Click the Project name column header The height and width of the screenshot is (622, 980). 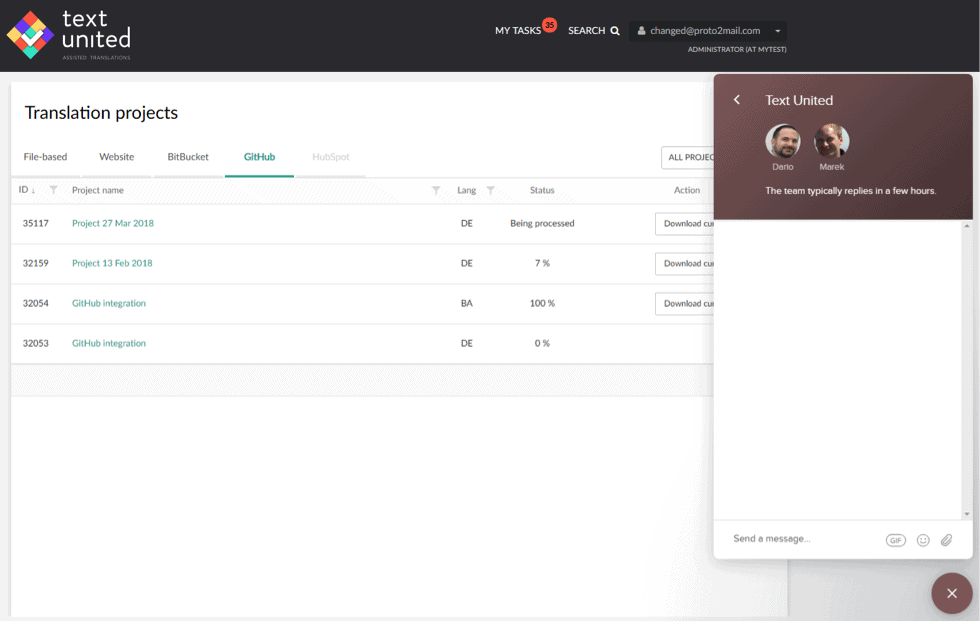[98, 190]
